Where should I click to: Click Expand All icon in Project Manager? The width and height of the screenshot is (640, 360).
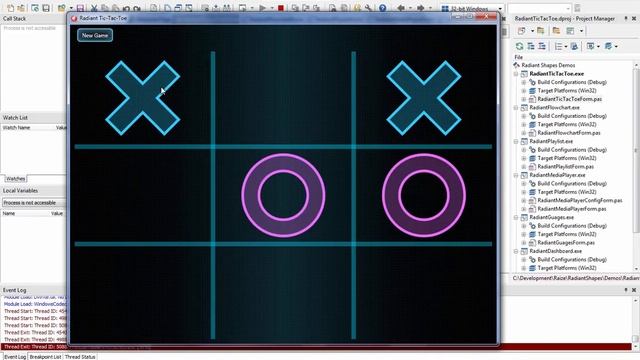[x=531, y=46]
